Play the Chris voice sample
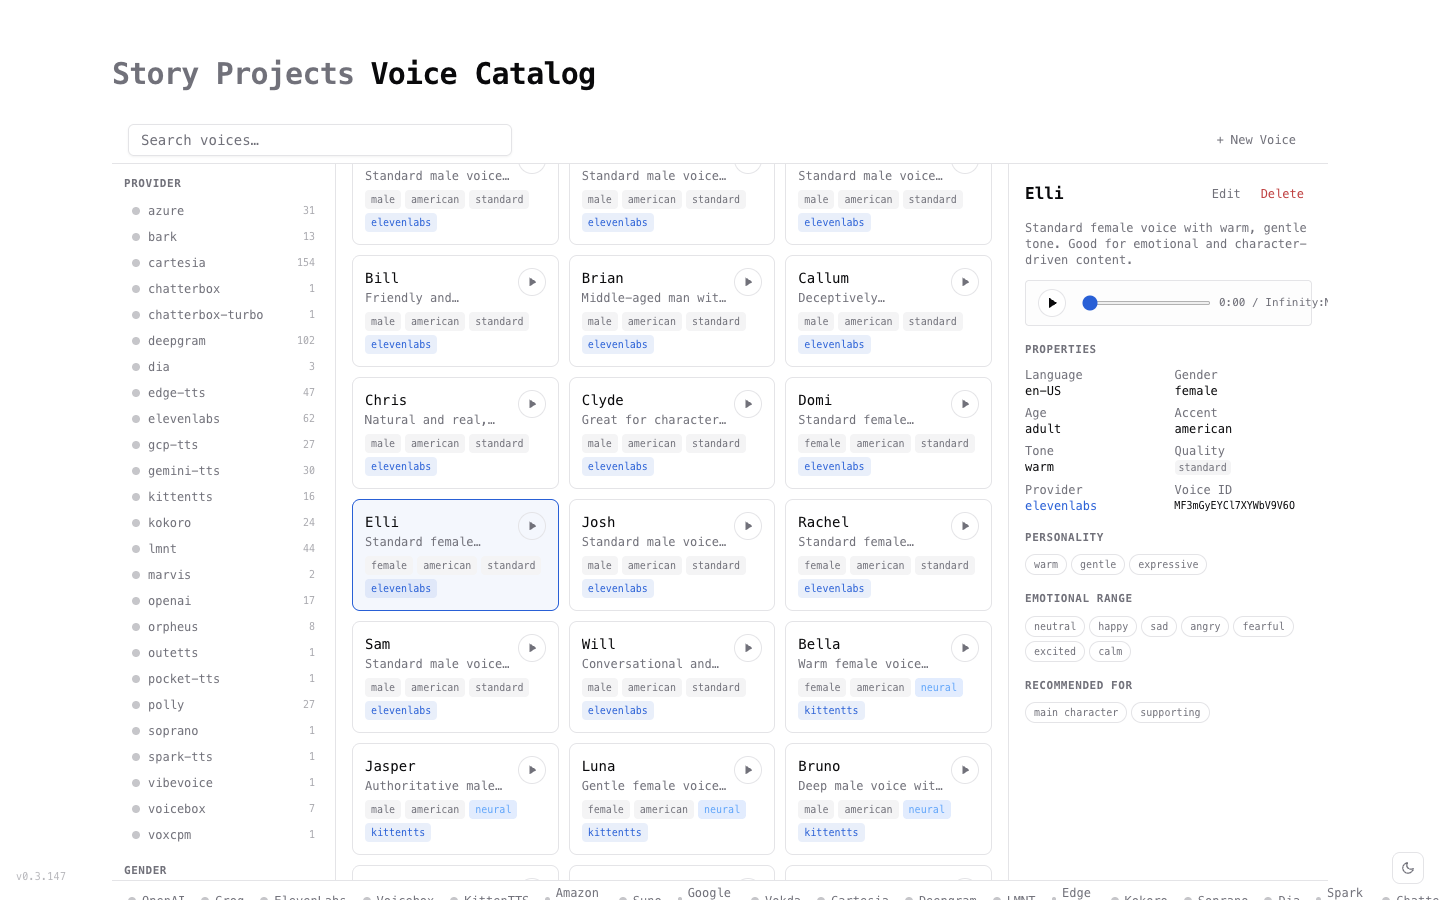Viewport: 1440px width, 900px height. pyautogui.click(x=531, y=404)
